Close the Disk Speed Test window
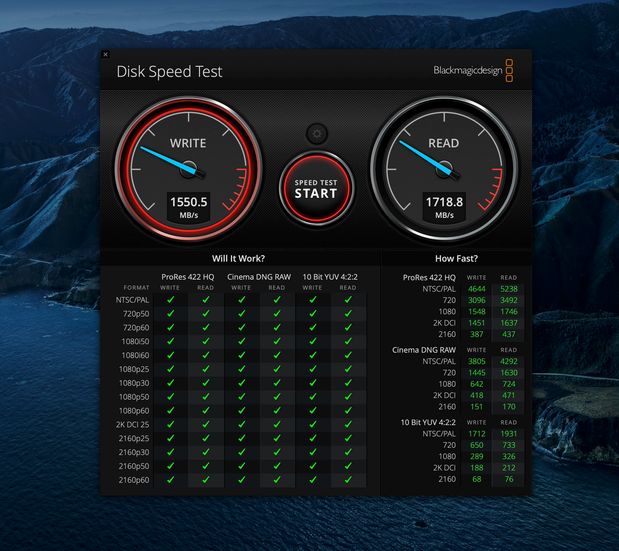The image size is (619, 551). (x=105, y=54)
